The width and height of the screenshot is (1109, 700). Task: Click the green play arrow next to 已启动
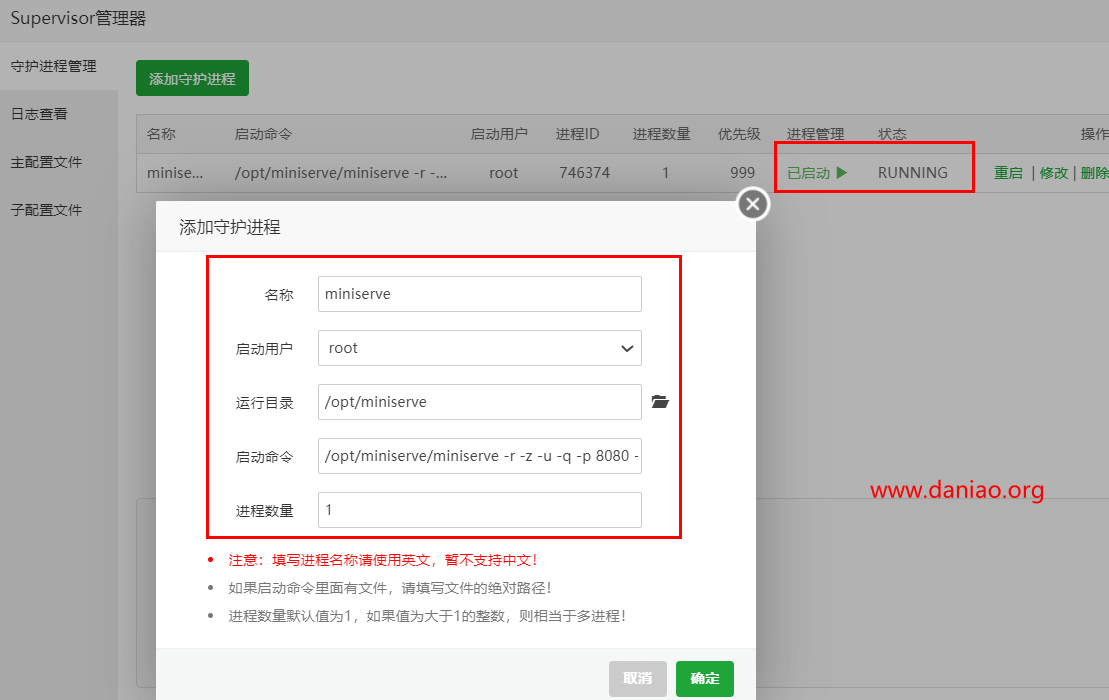(x=842, y=173)
